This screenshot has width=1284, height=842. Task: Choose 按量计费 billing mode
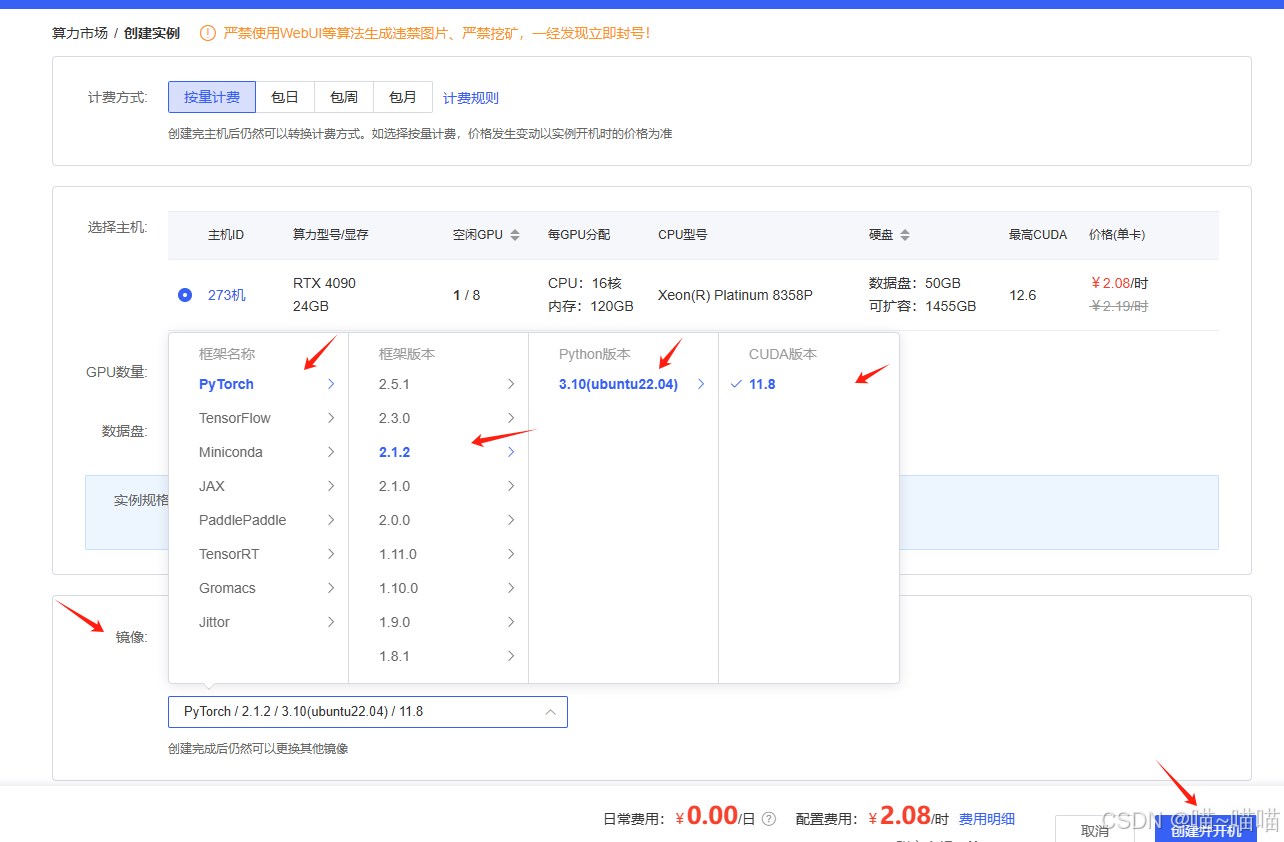pos(212,97)
